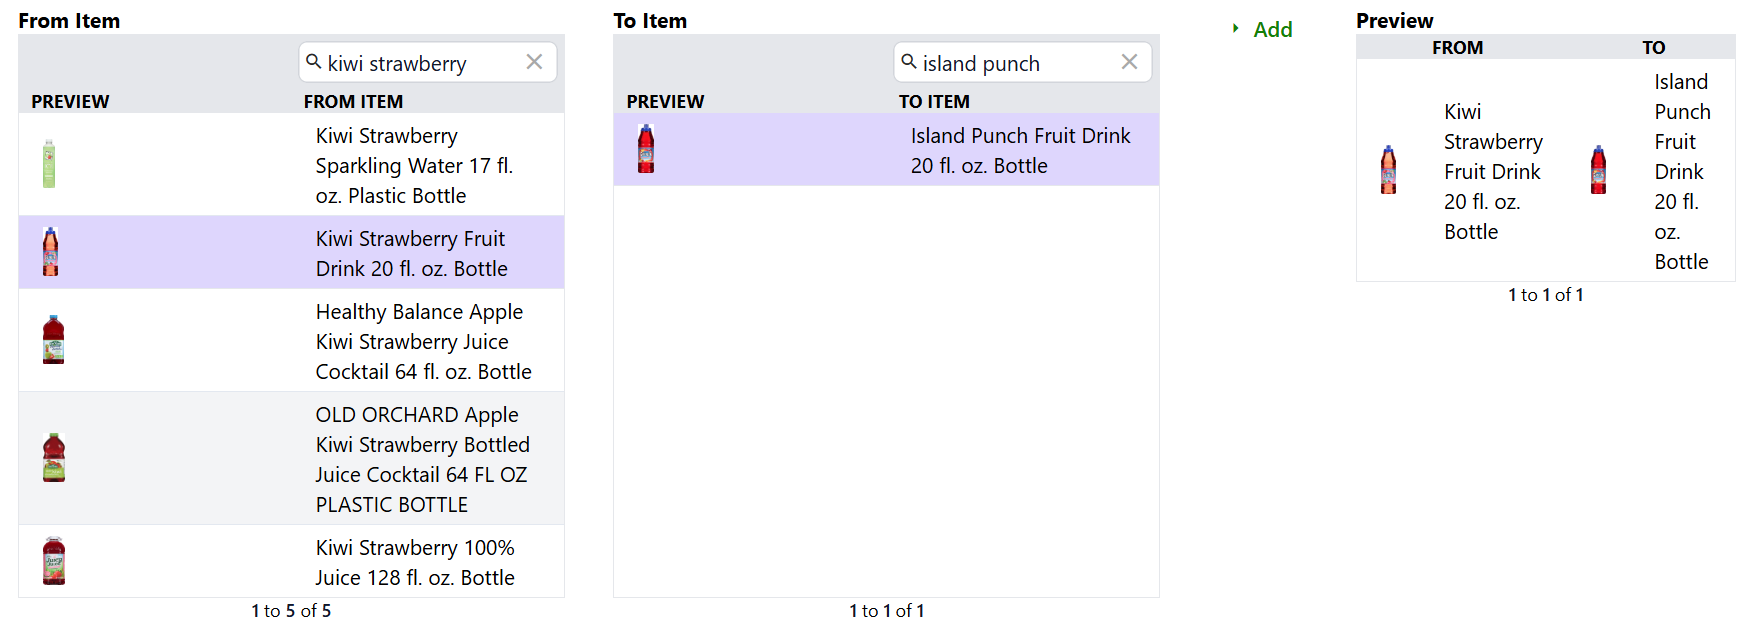The height and width of the screenshot is (628, 1744).
Task: Select Kiwi Strawberry Sparkling Water thumbnail
Action: click(49, 164)
